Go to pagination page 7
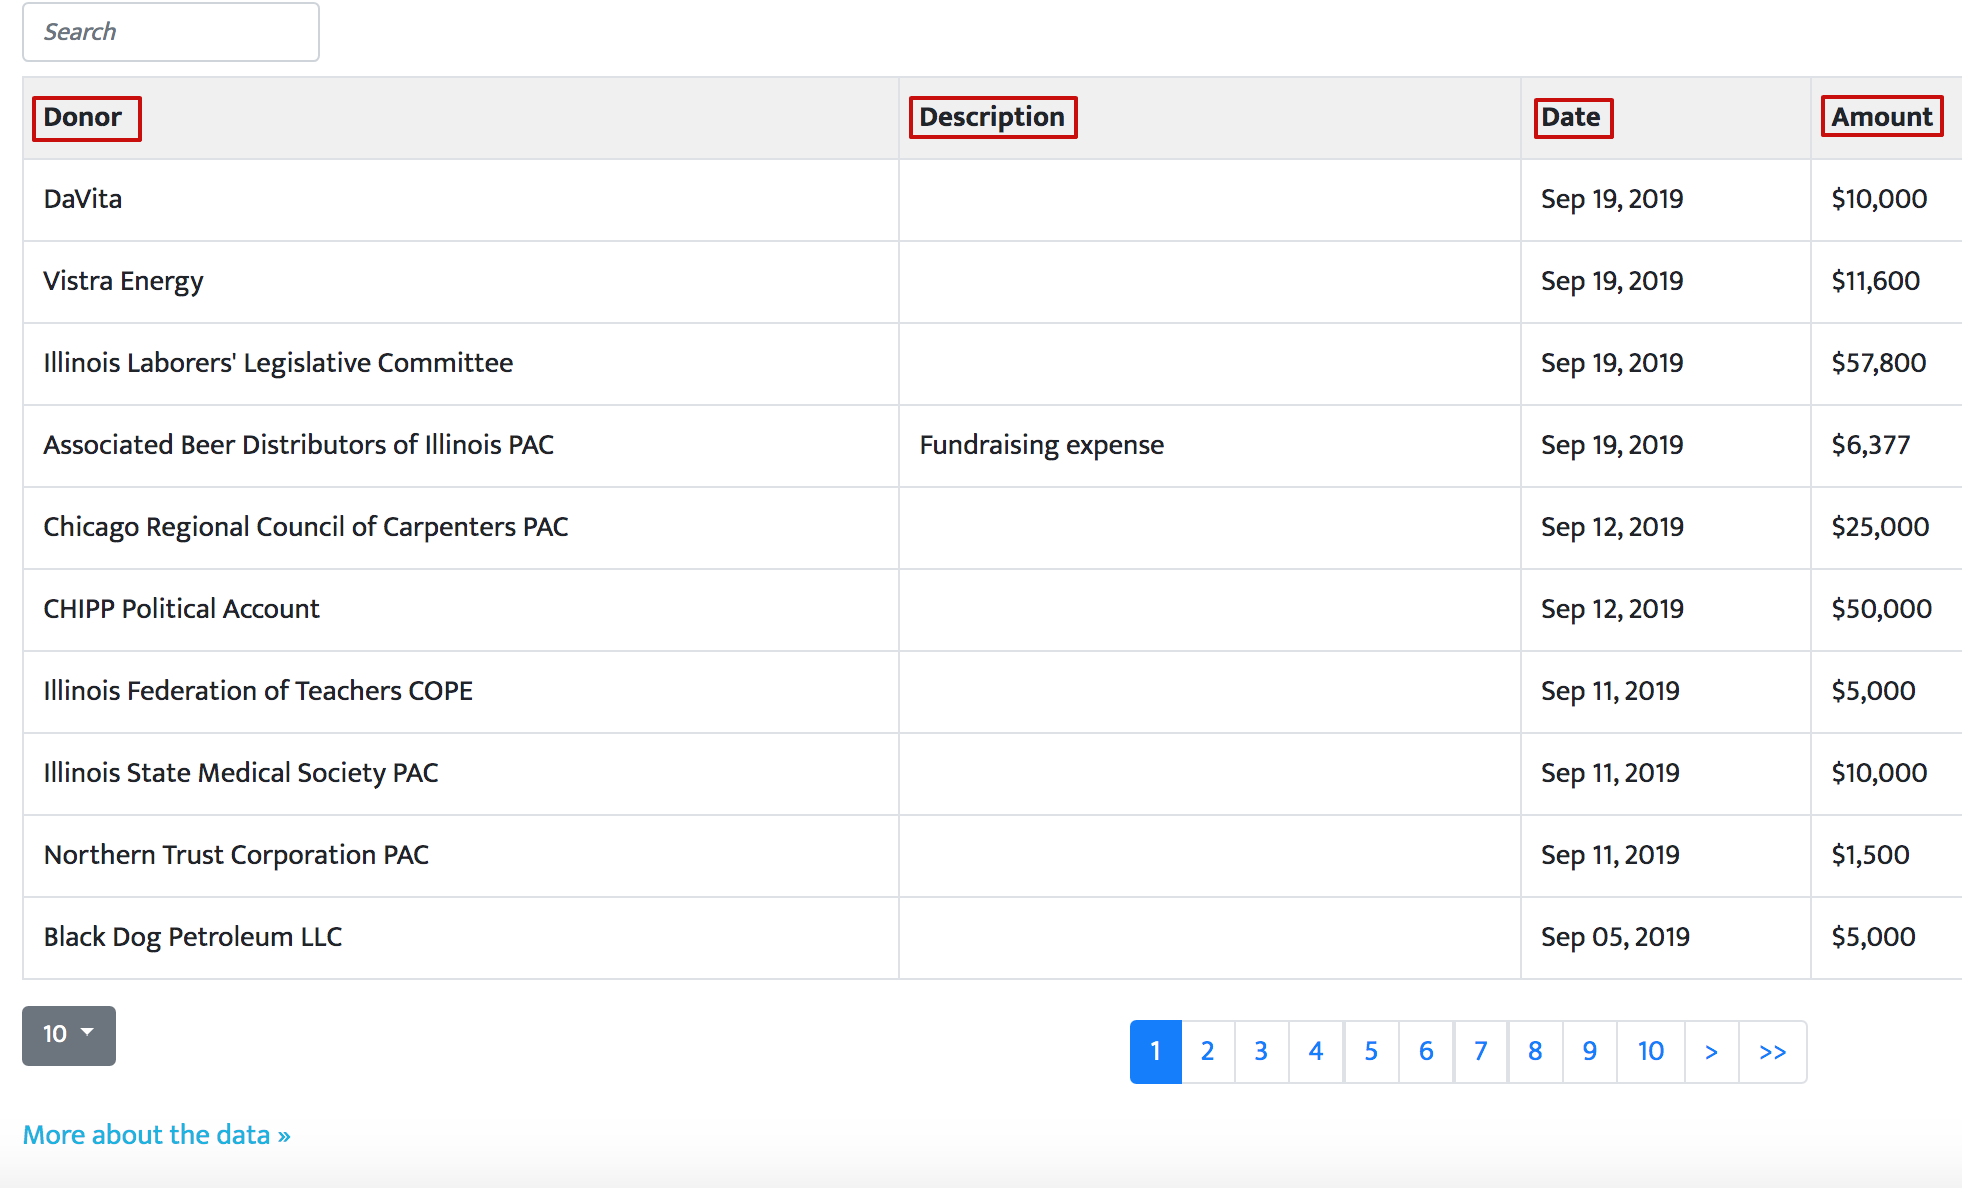 1481,1051
